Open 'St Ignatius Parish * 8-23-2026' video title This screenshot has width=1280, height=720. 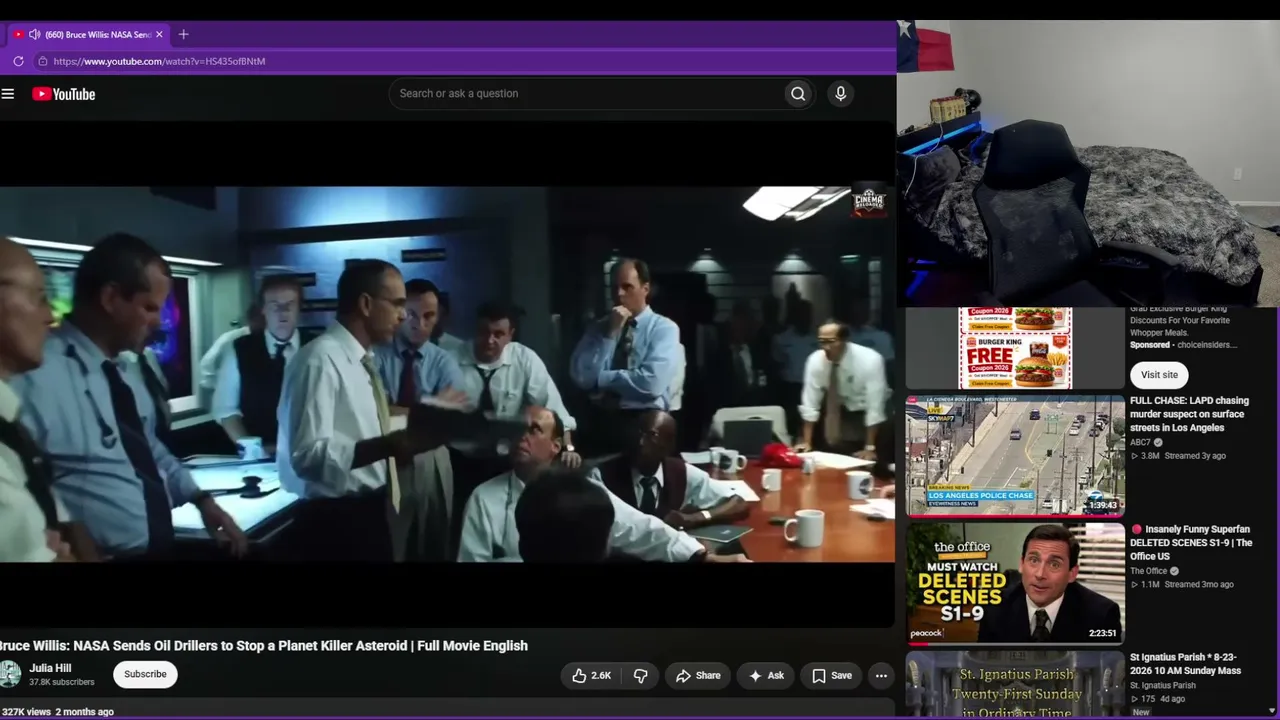pyautogui.click(x=1185, y=664)
